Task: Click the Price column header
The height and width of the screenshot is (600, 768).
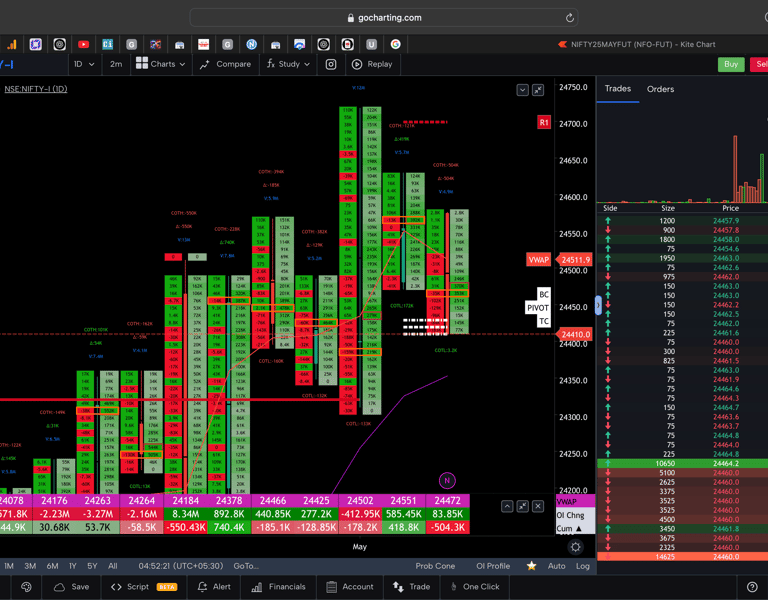Action: (x=730, y=208)
